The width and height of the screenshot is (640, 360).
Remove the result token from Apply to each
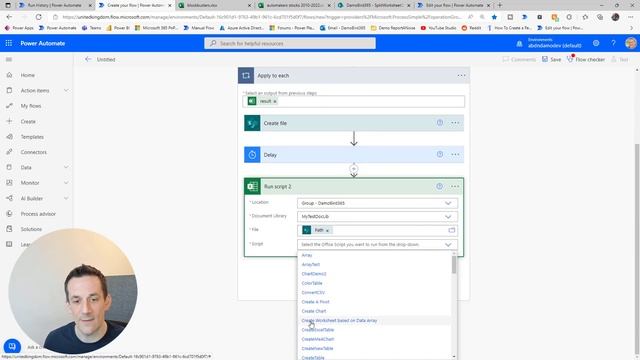coord(275,101)
